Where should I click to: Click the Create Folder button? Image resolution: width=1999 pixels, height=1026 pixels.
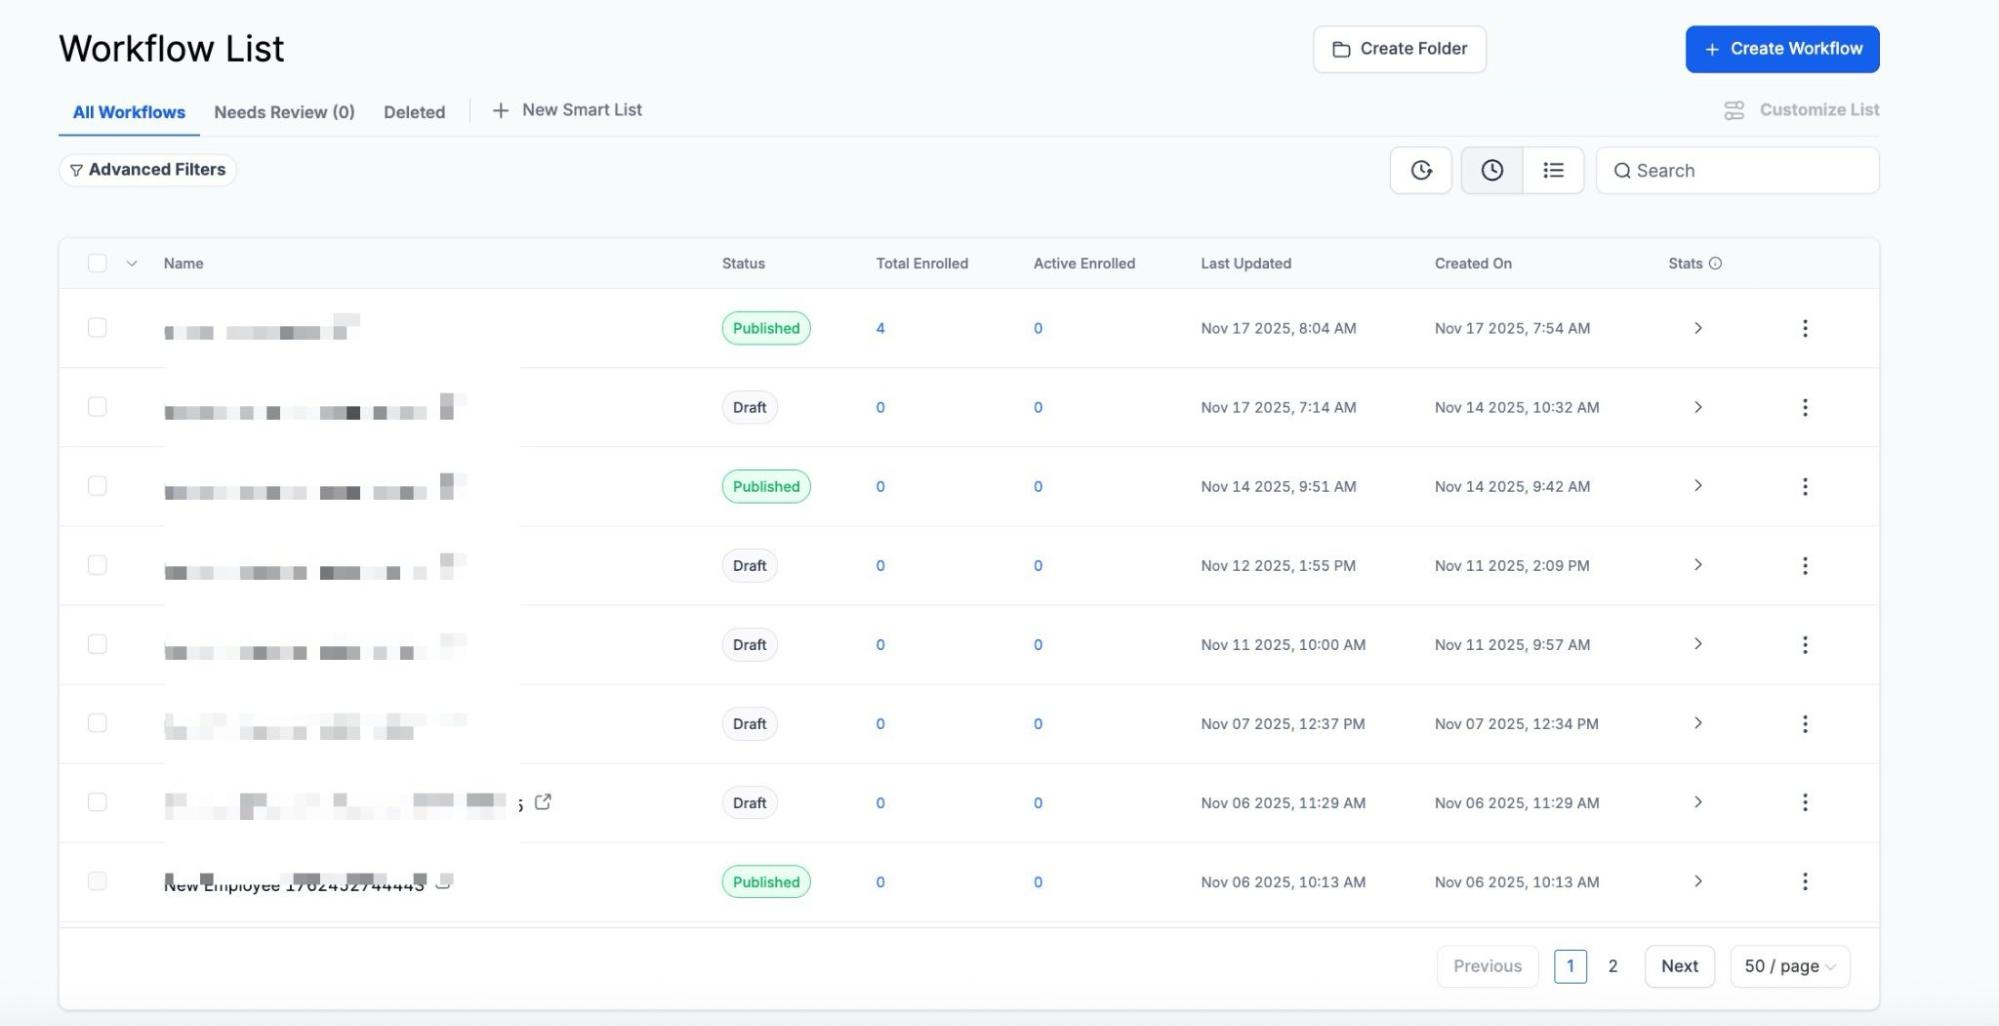pyautogui.click(x=1399, y=49)
